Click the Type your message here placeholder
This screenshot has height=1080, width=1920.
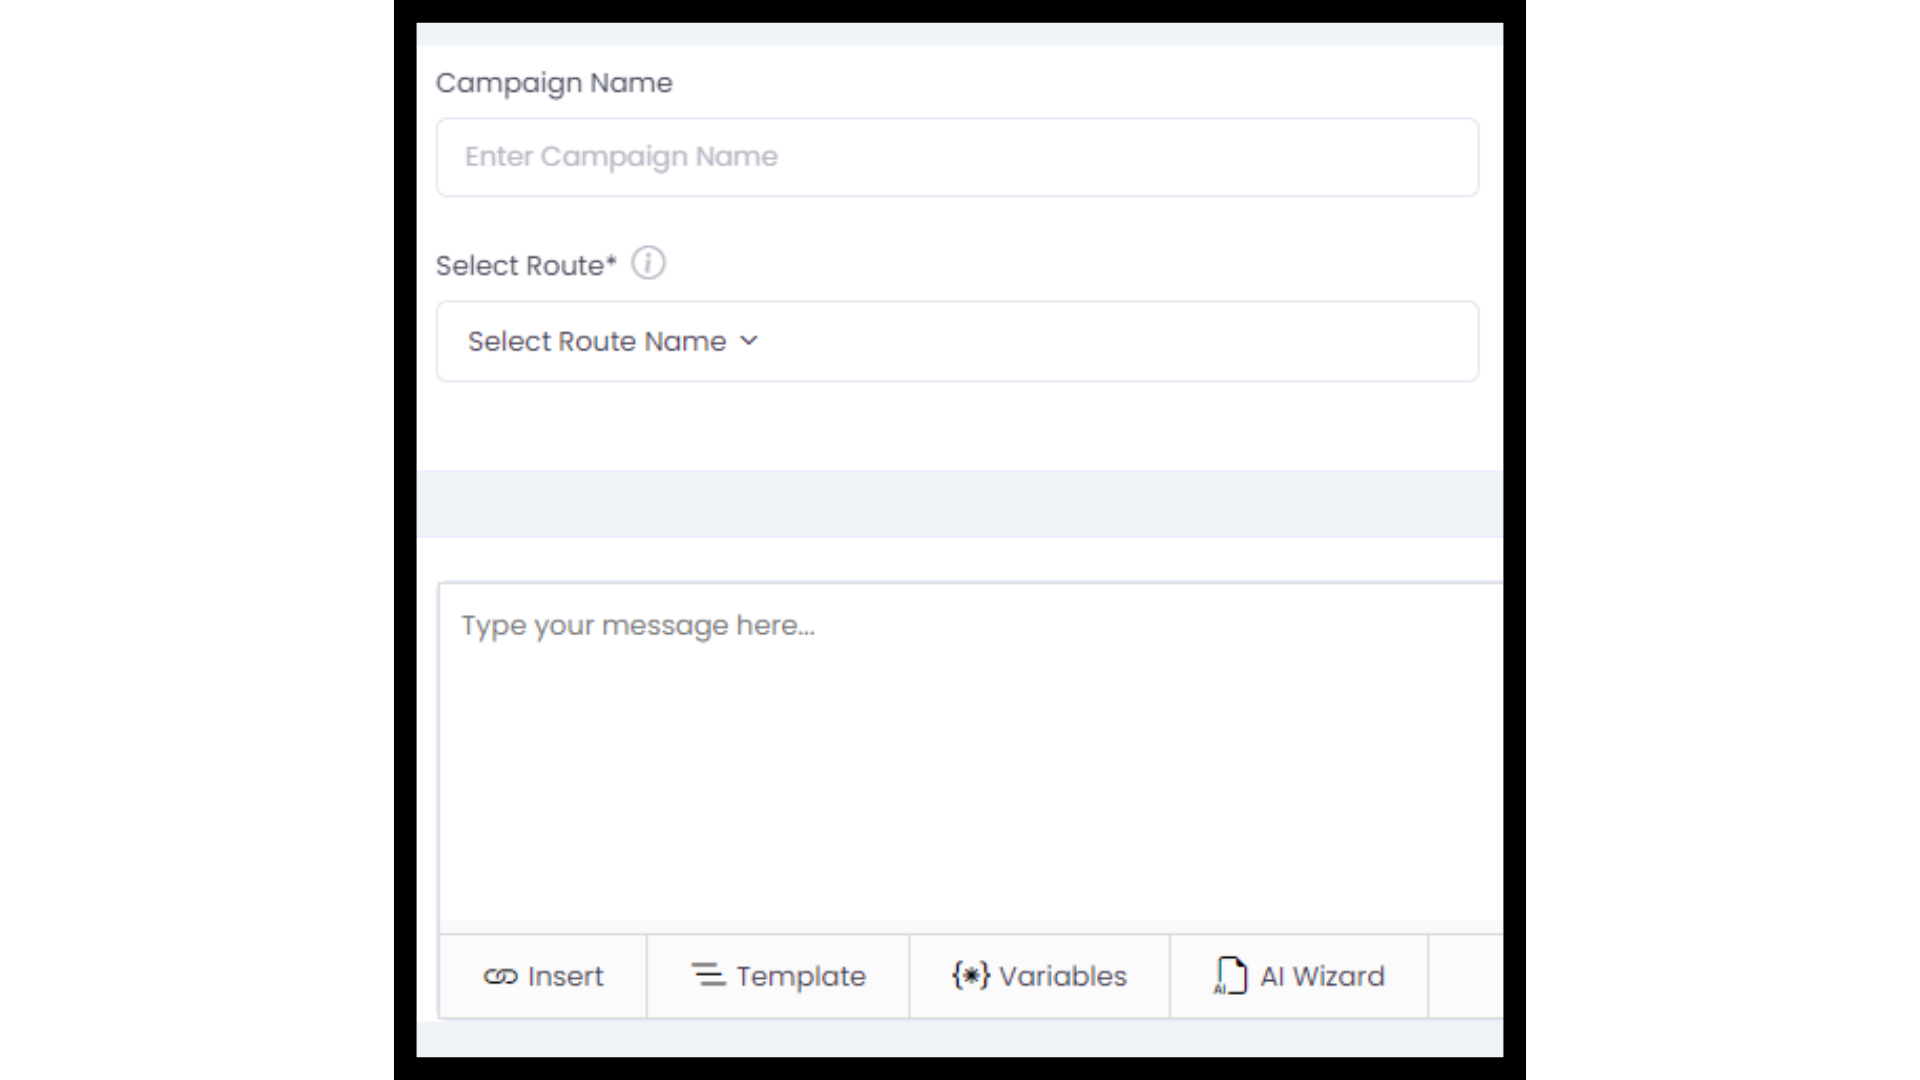(638, 624)
